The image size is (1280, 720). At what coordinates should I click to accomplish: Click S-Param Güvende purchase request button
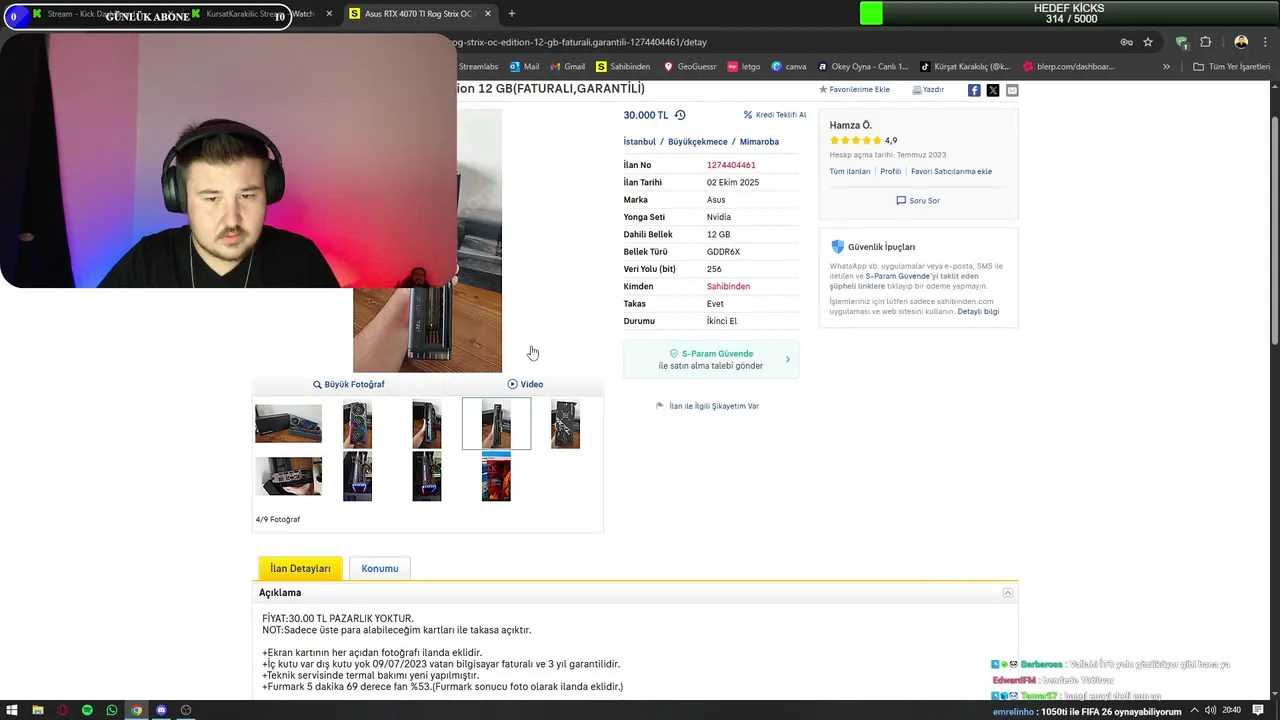click(711, 359)
